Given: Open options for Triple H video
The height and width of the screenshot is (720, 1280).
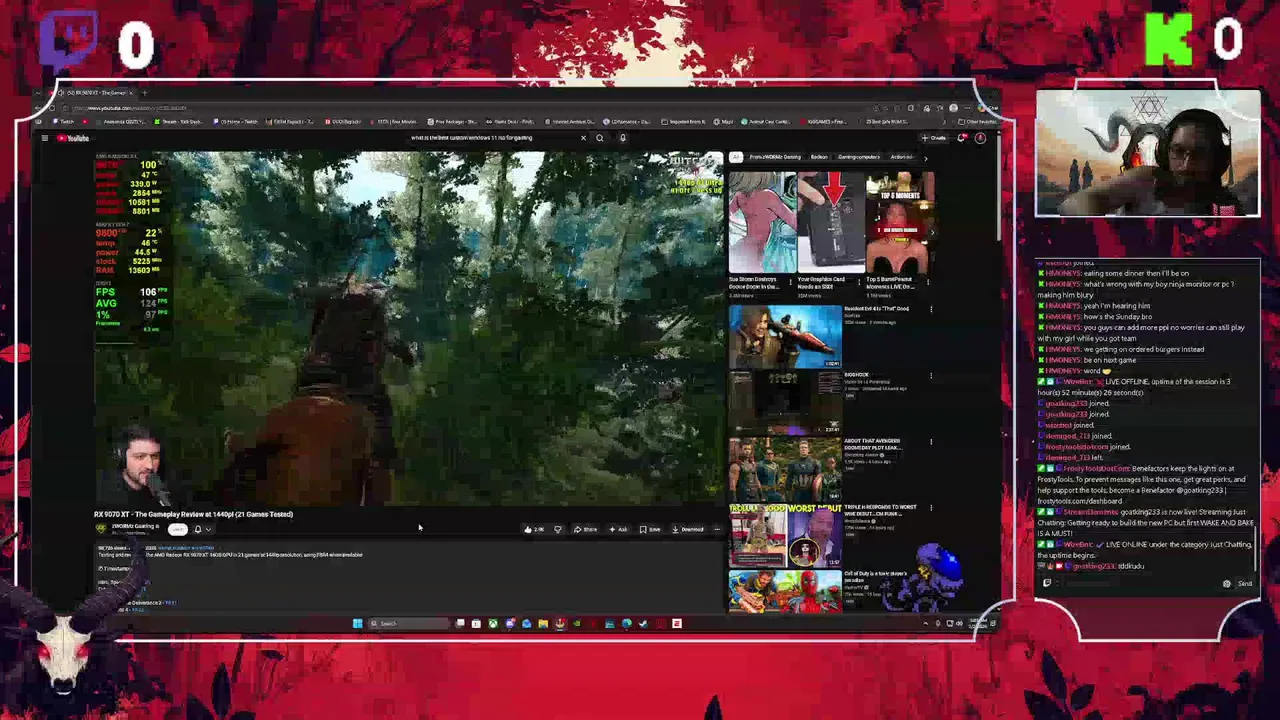Looking at the screenshot, I should pyautogui.click(x=931, y=508).
